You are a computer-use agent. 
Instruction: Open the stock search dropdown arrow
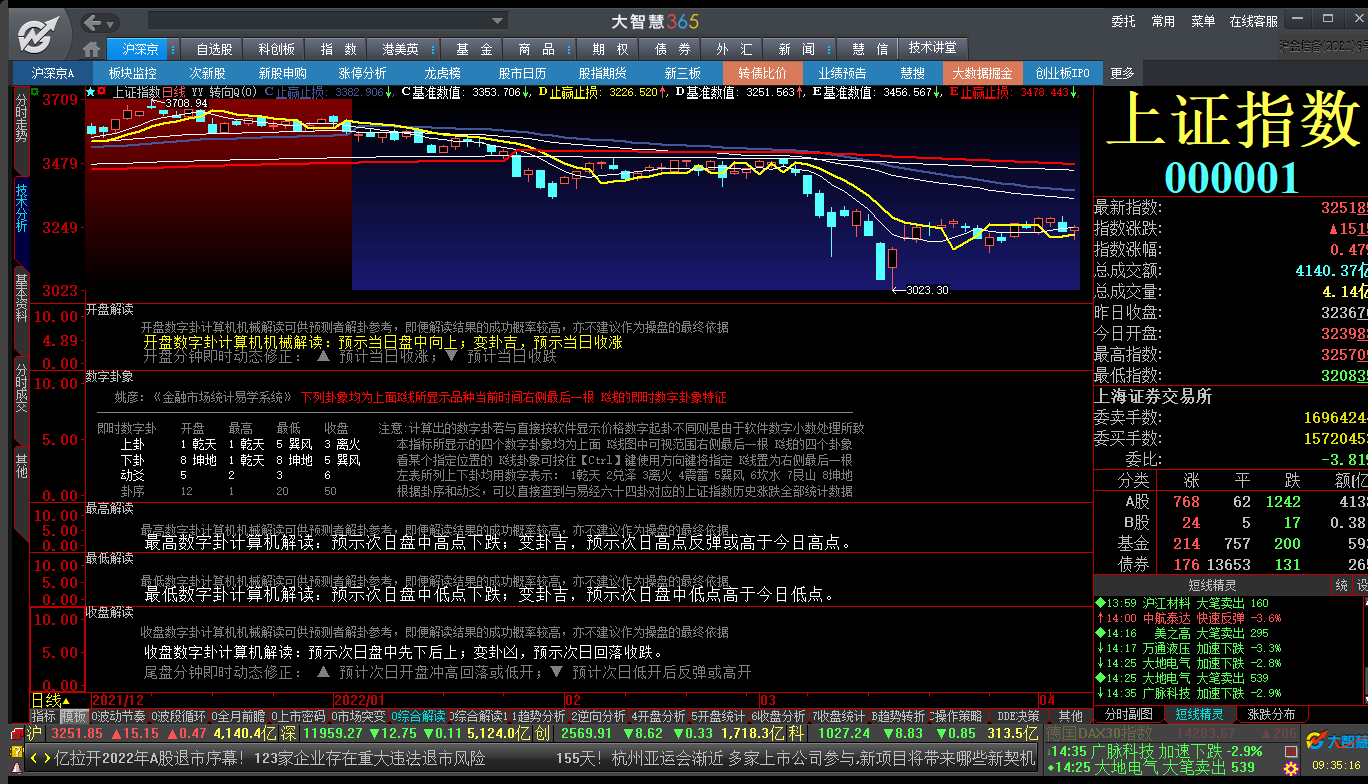499,21
